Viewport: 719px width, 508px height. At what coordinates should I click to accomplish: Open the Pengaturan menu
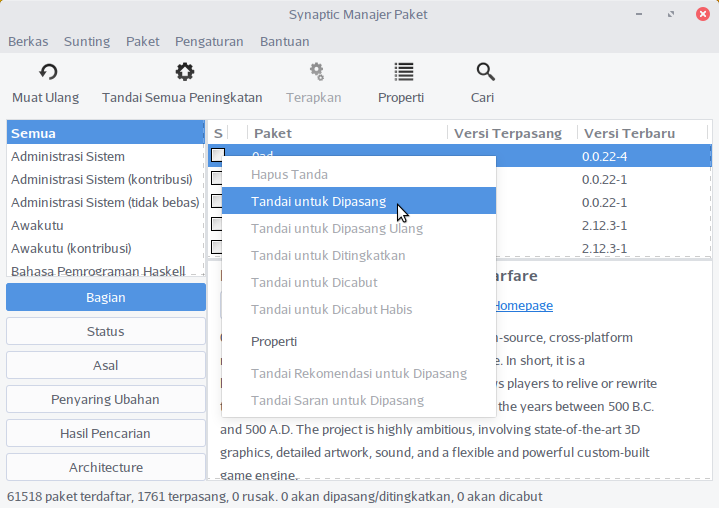pos(209,41)
